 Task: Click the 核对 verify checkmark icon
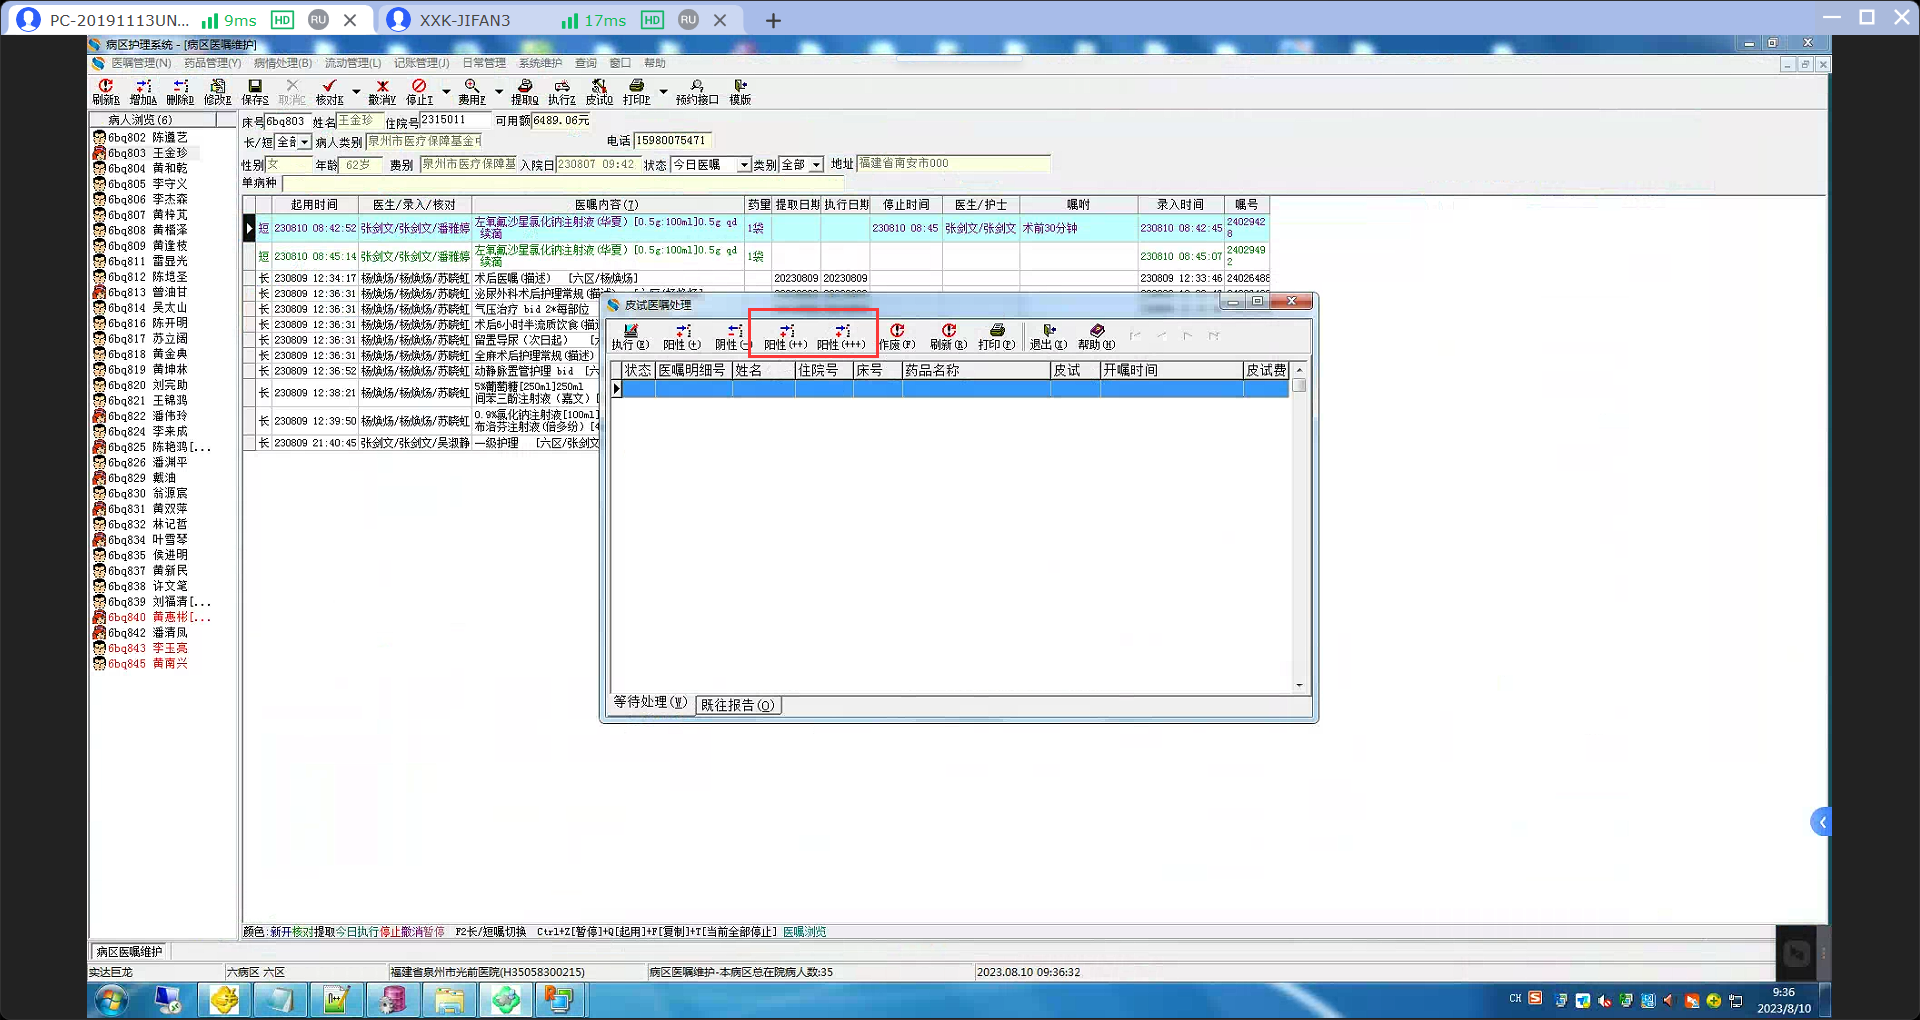(x=329, y=92)
